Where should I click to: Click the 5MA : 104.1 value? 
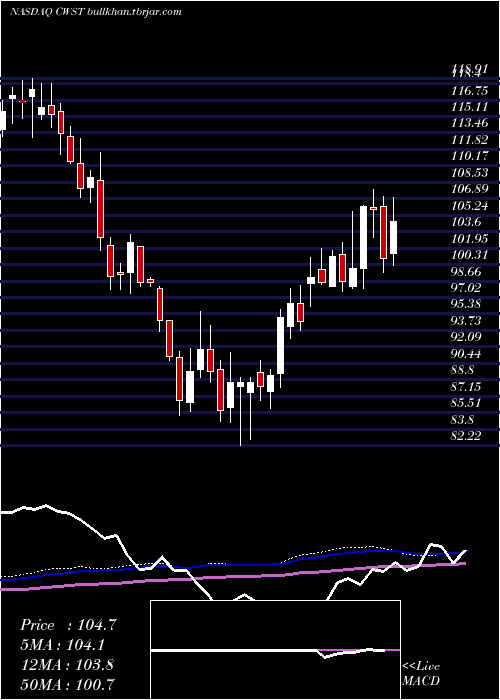click(65, 645)
